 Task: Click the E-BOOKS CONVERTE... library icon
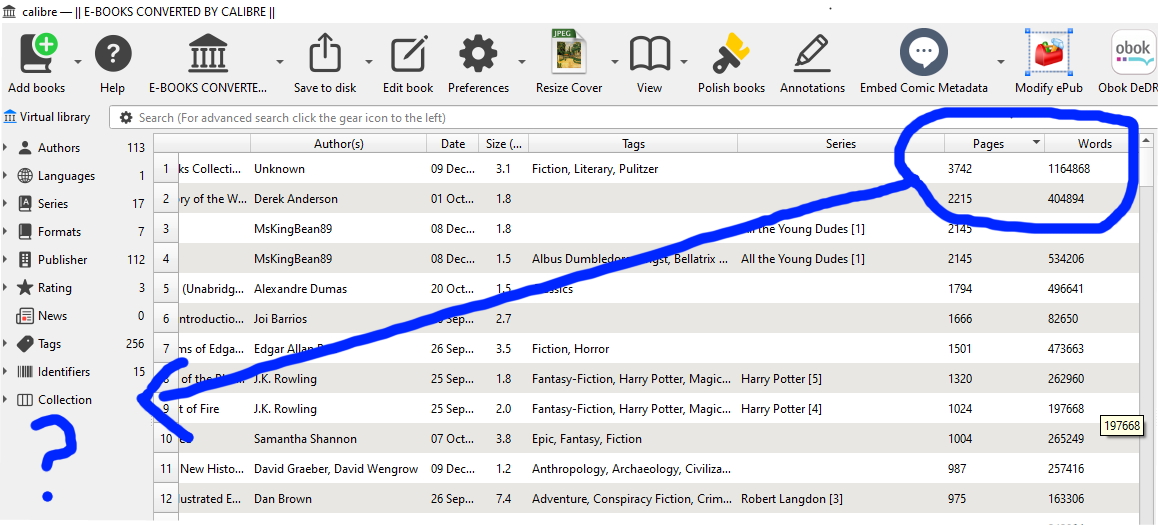(208, 53)
